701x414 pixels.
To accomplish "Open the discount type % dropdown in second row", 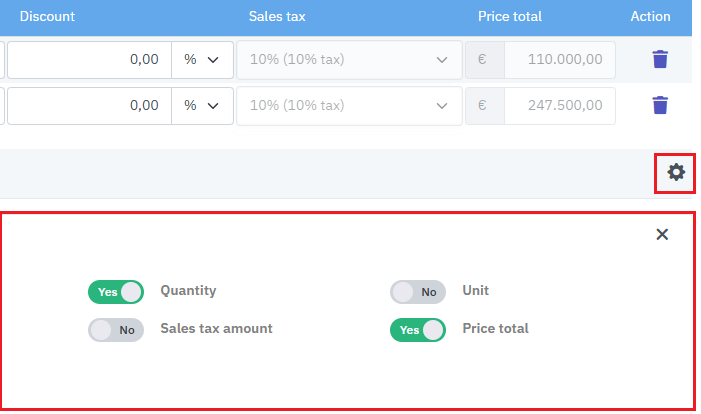I will pyautogui.click(x=202, y=105).
